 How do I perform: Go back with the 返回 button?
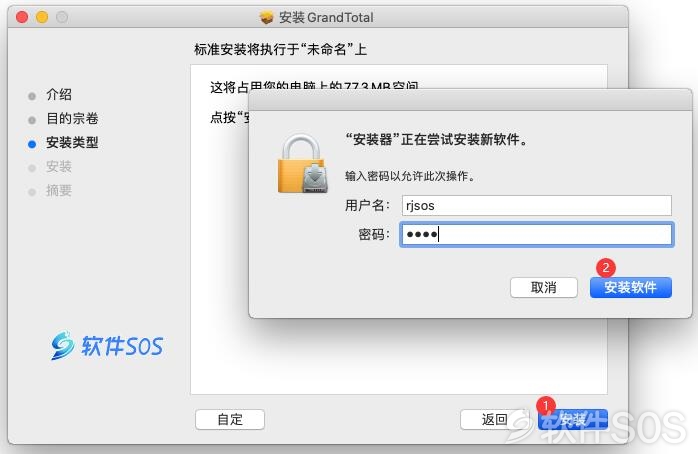coord(494,419)
